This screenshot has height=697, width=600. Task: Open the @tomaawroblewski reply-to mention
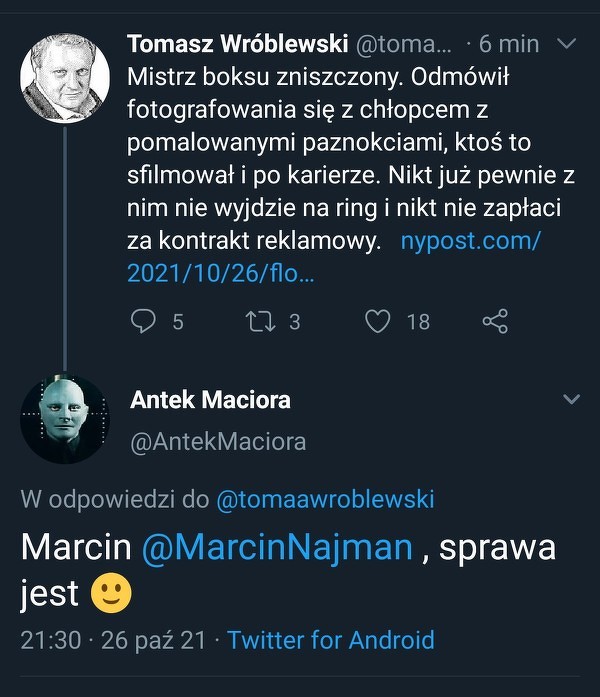point(325,500)
